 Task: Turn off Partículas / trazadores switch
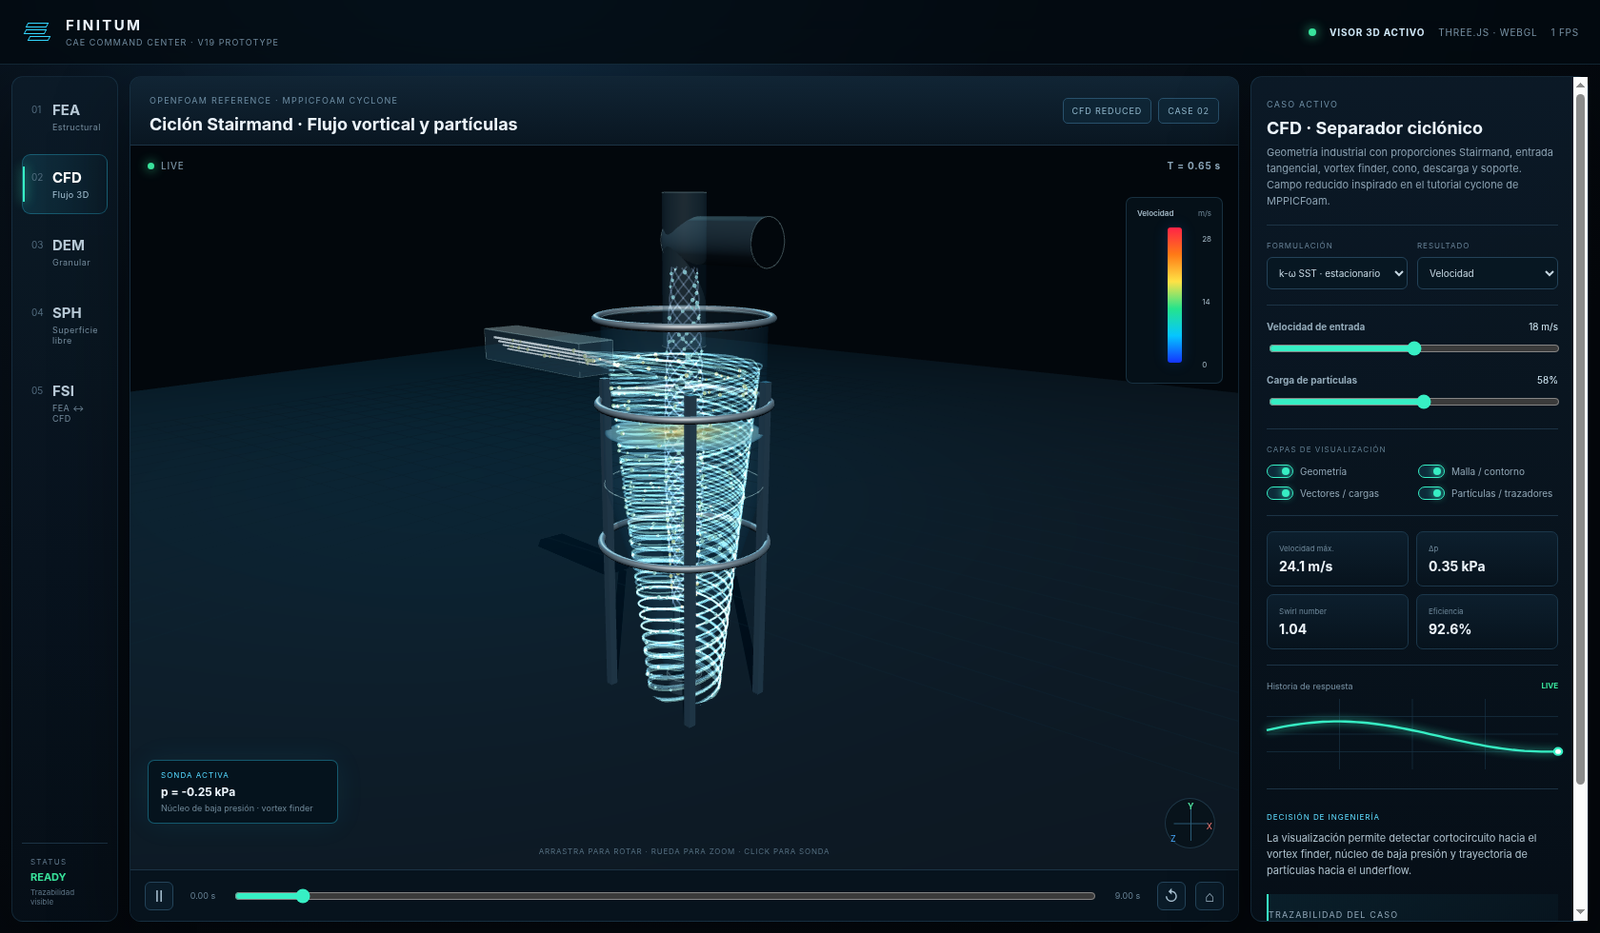pos(1431,493)
